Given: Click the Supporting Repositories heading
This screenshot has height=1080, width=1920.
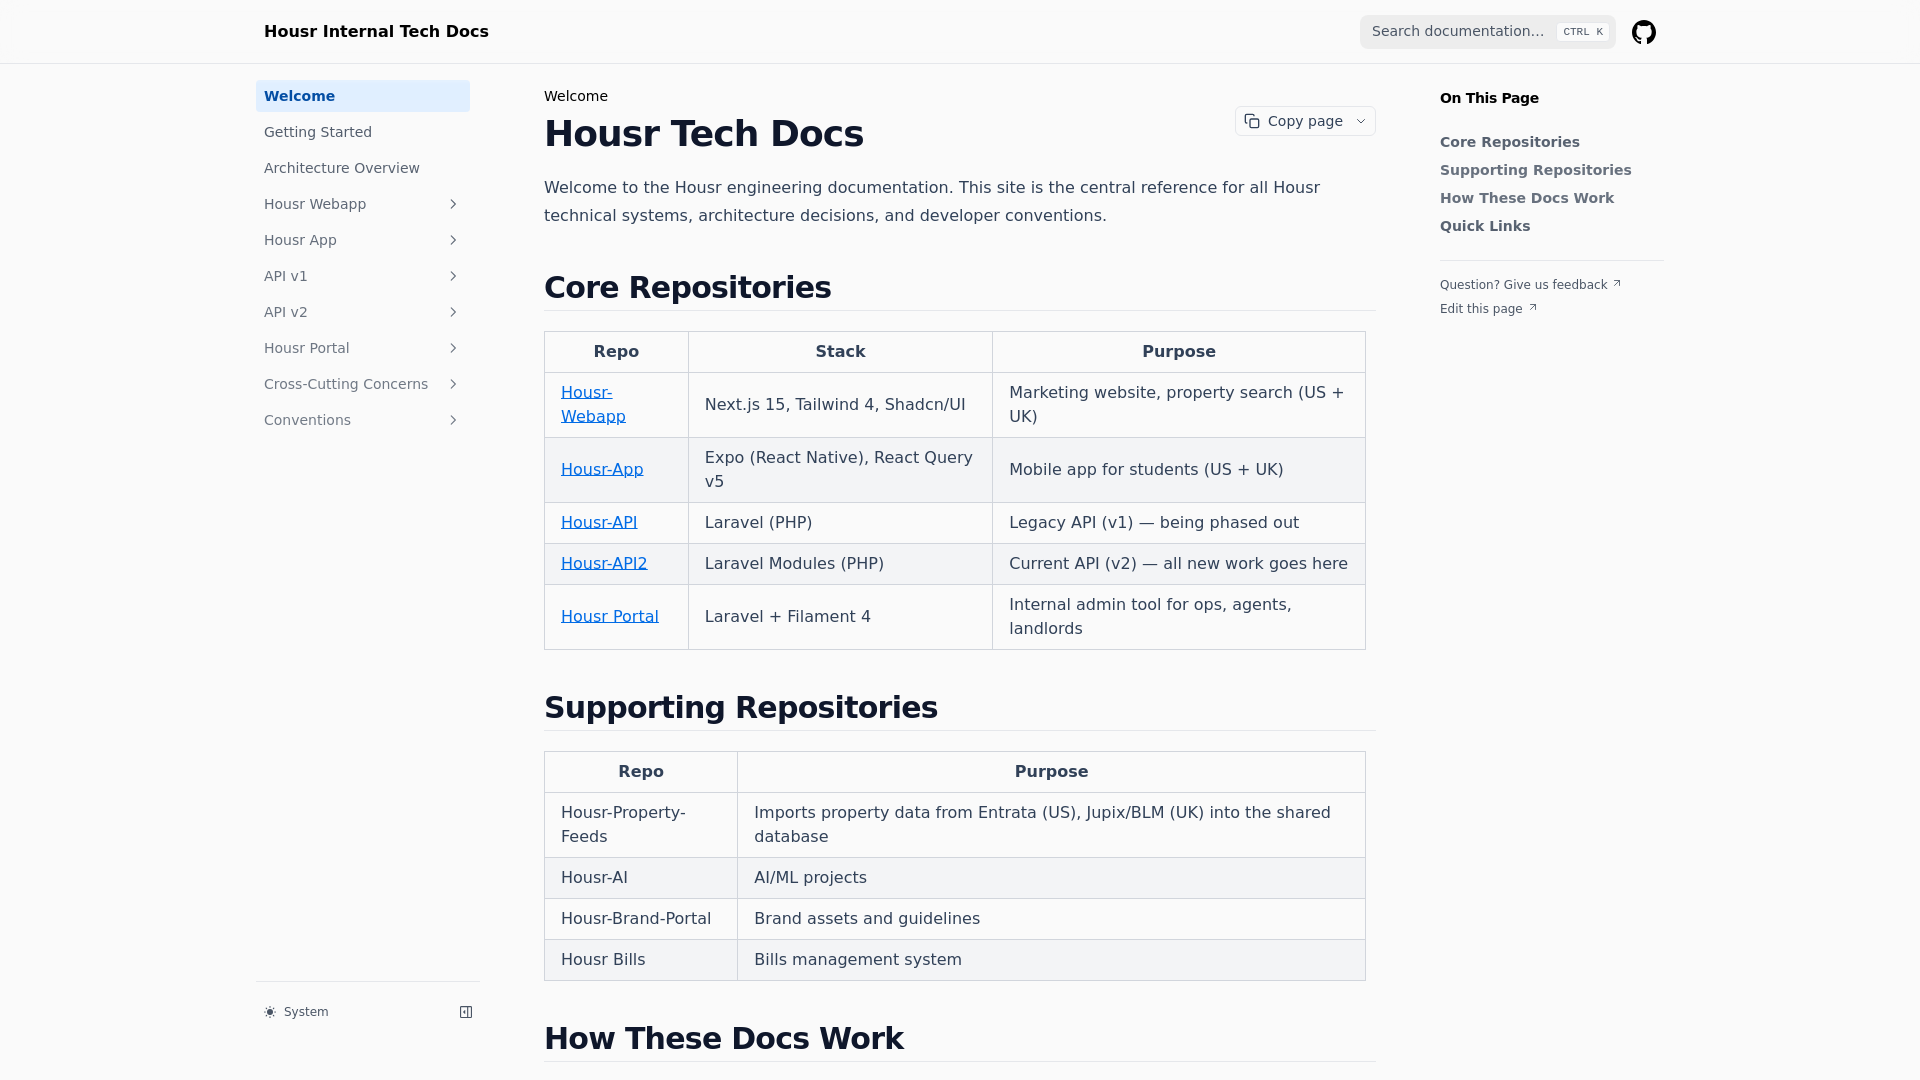Looking at the screenshot, I should (x=740, y=708).
